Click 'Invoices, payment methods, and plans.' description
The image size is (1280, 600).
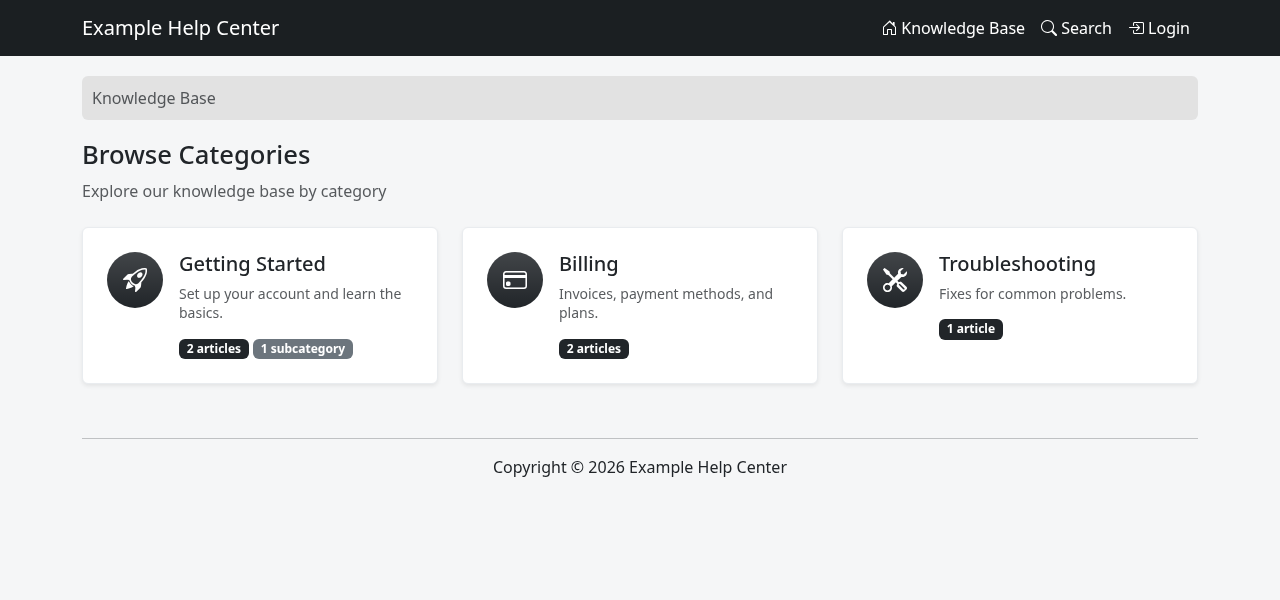(666, 303)
